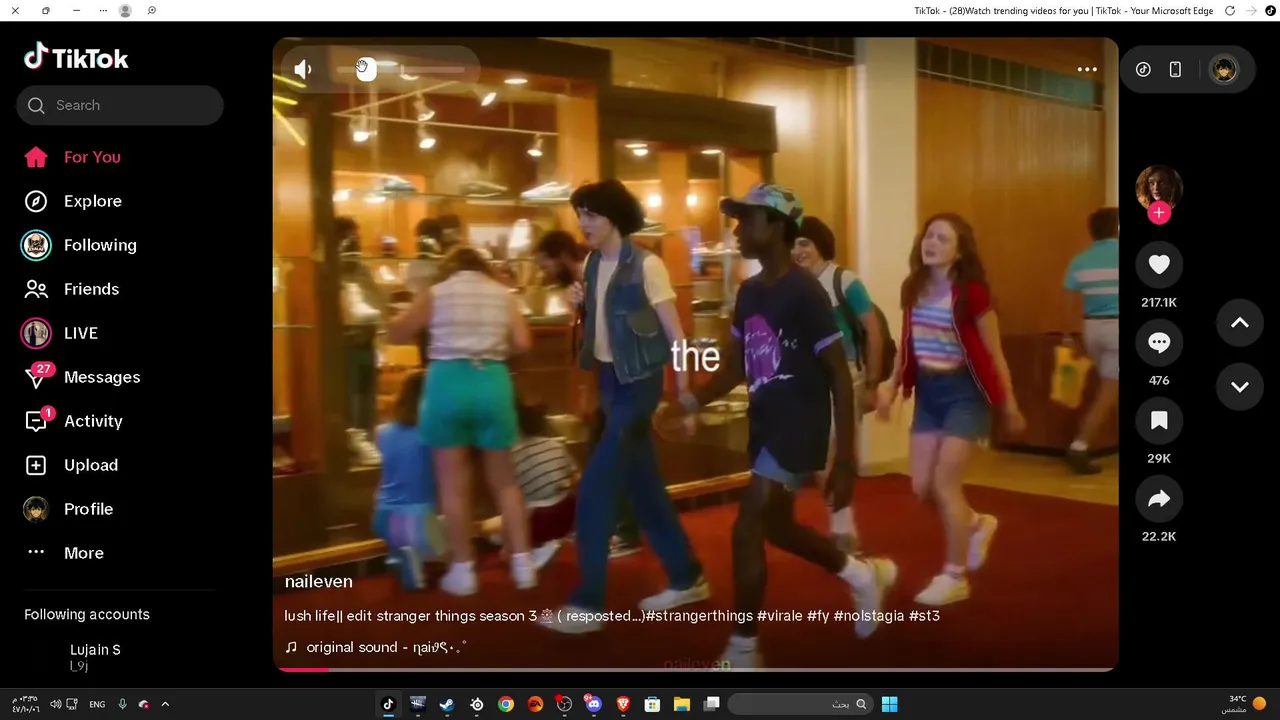Skip to the next video
This screenshot has height=720, width=1280.
tap(1240, 387)
